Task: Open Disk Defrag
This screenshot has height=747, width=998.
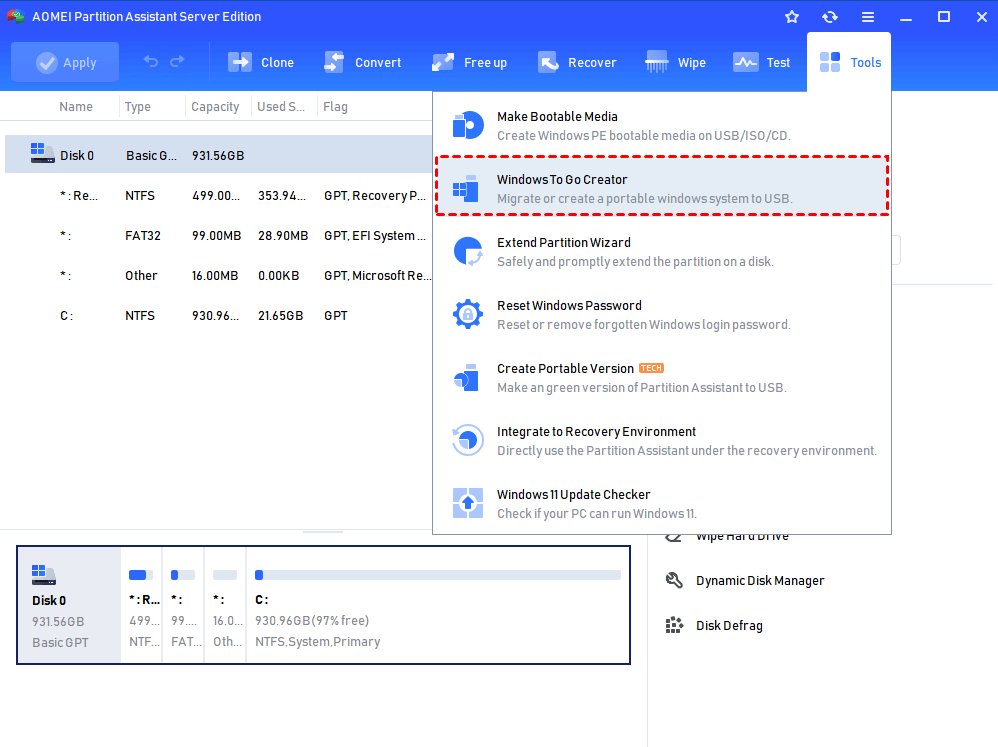Action: 714,625
